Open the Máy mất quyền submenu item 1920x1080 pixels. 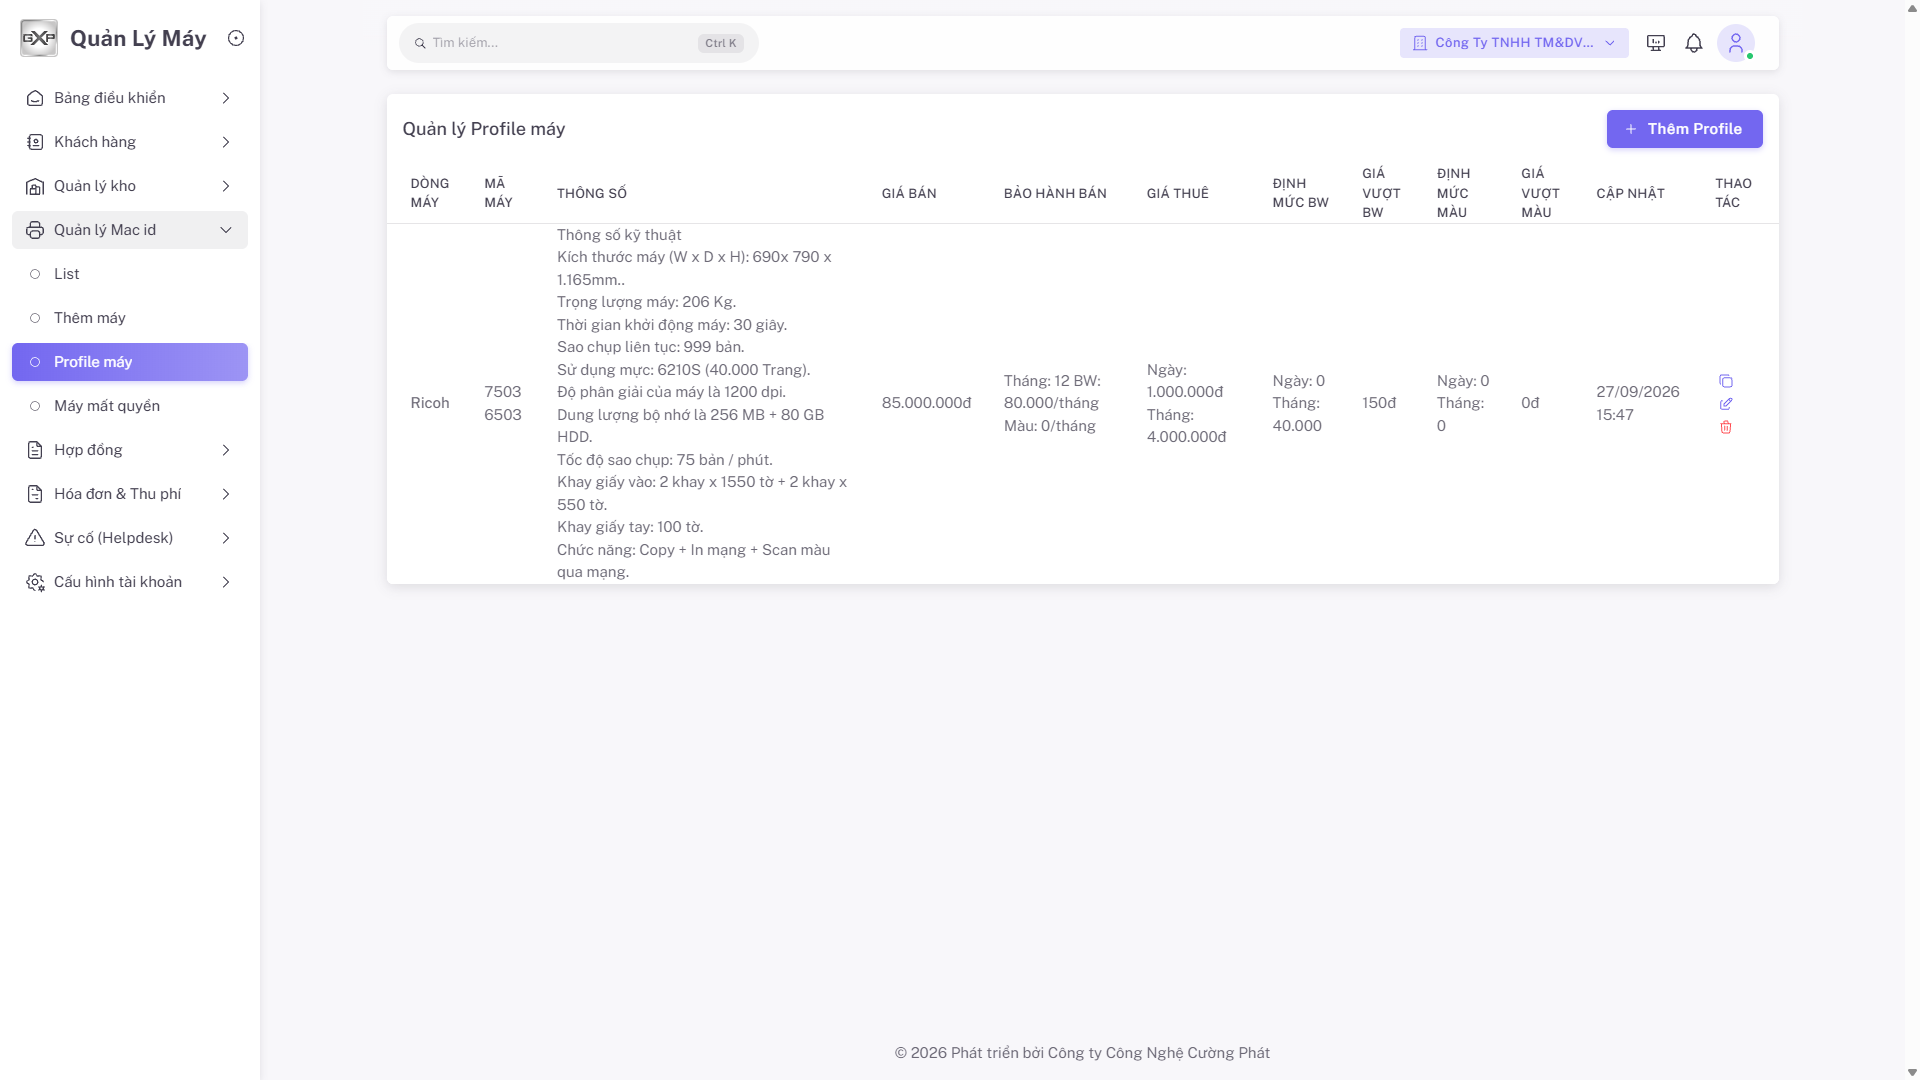click(x=130, y=406)
